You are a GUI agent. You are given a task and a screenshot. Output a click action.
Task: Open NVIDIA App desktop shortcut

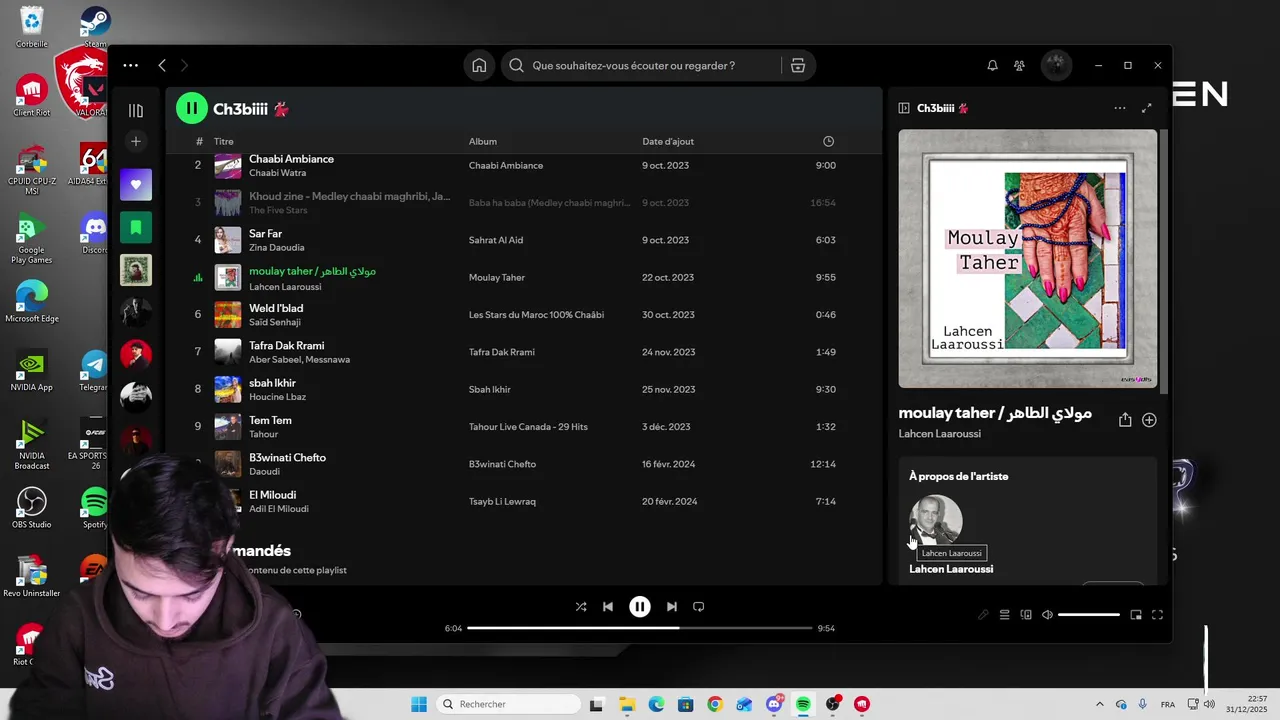31,371
